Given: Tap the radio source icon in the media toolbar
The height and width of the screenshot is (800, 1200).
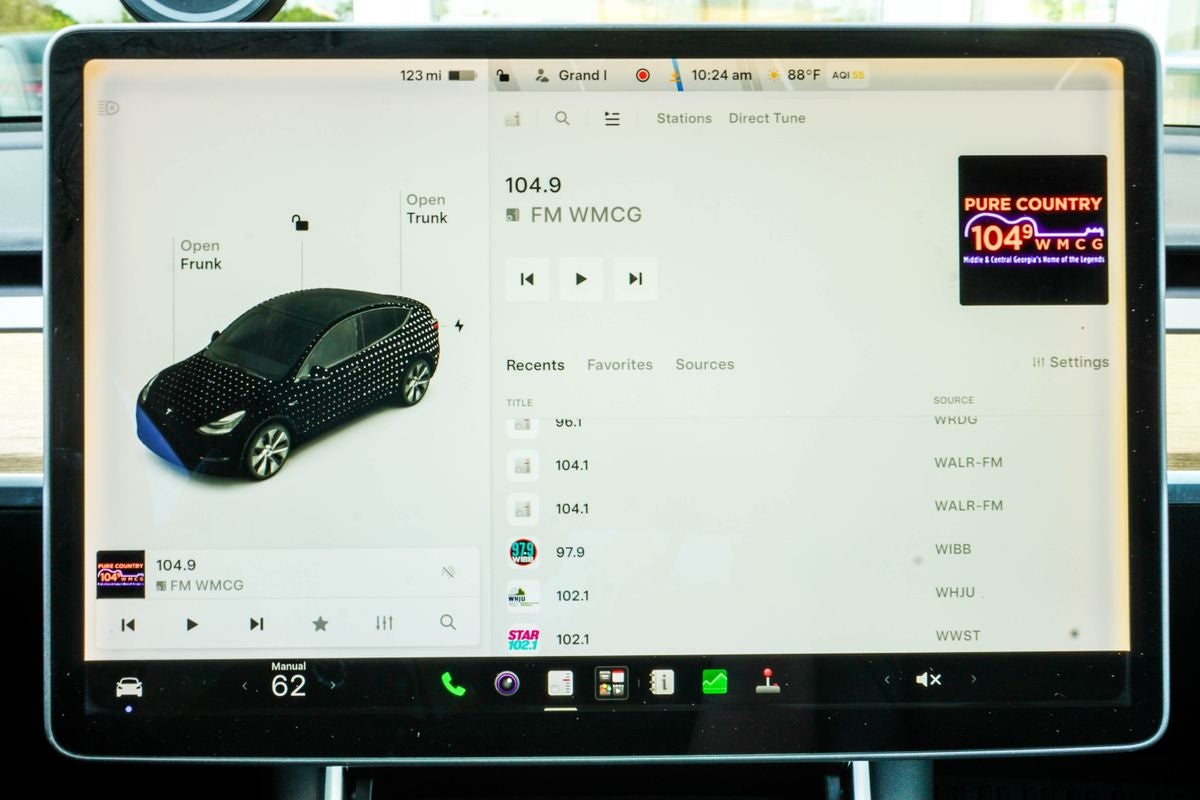Looking at the screenshot, I should (513, 119).
